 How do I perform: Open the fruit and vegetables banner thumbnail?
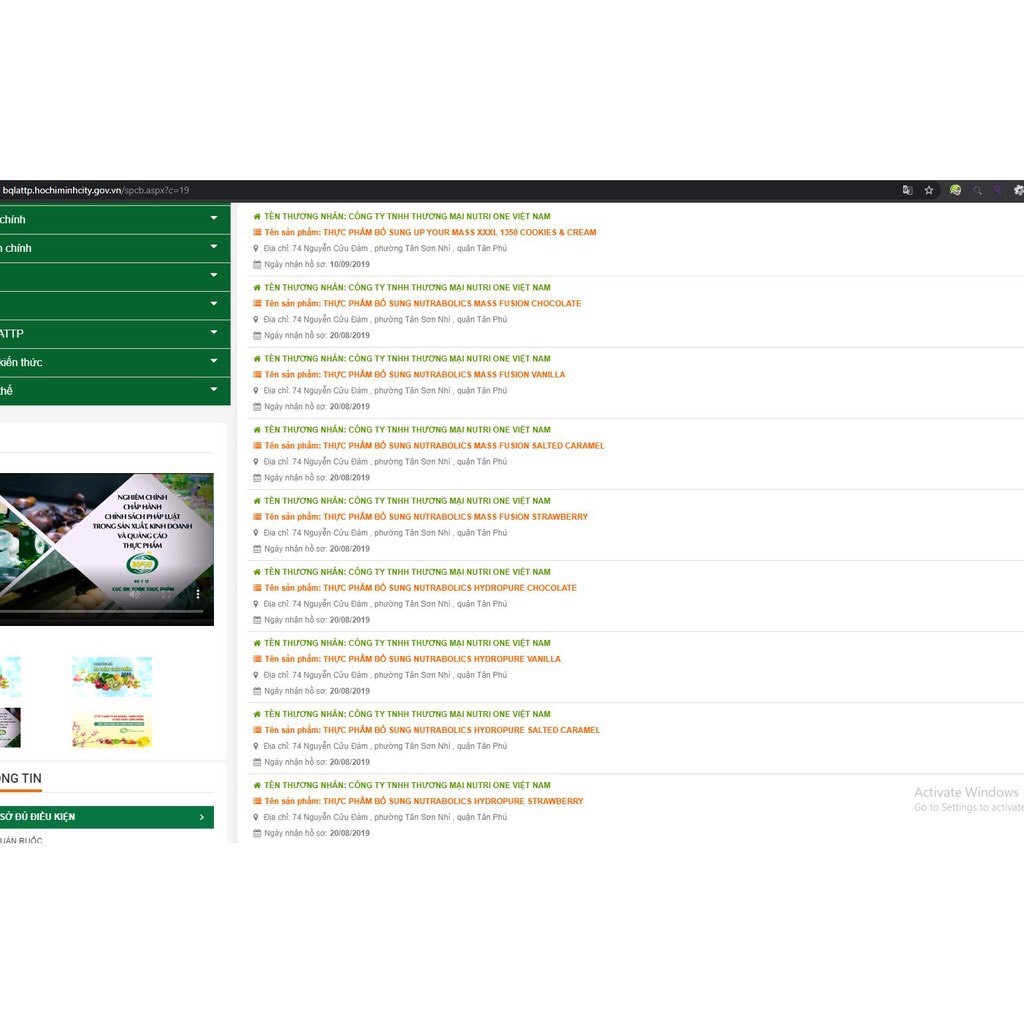pos(112,677)
